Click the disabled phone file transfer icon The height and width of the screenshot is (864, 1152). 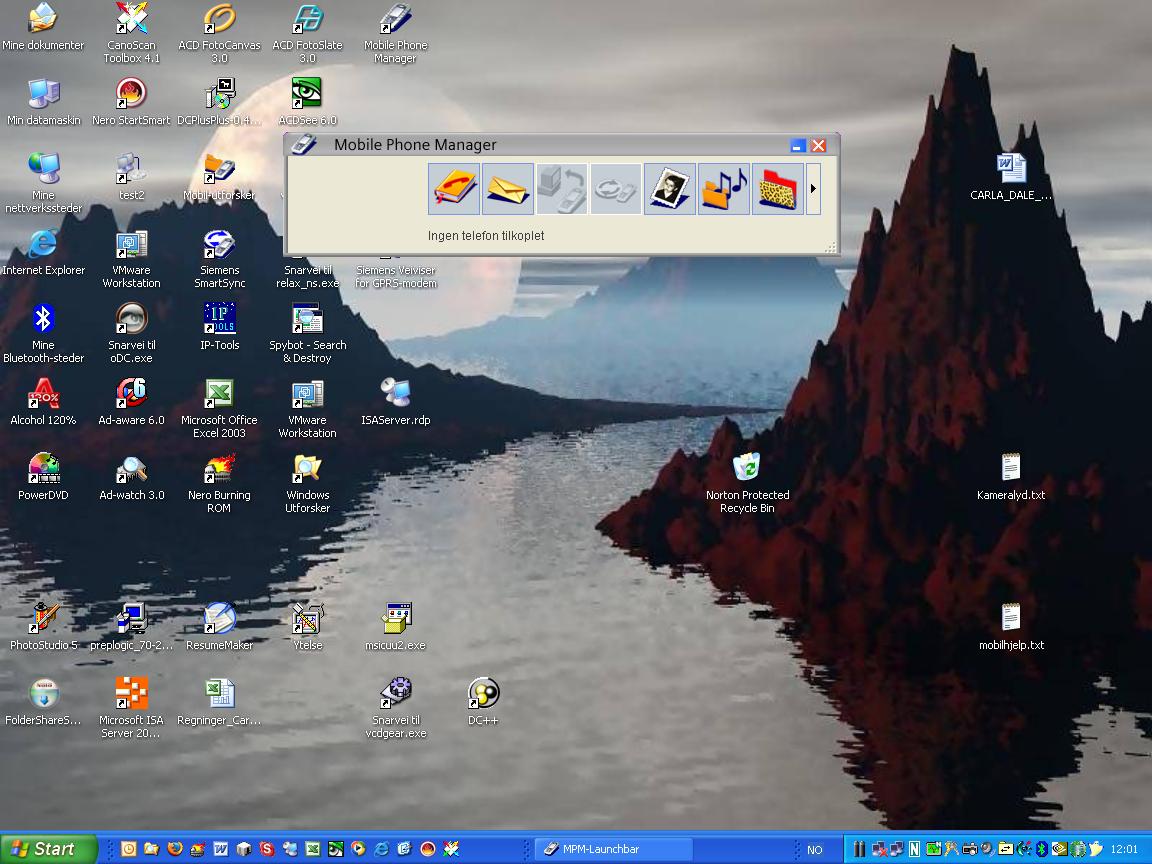click(x=562, y=189)
